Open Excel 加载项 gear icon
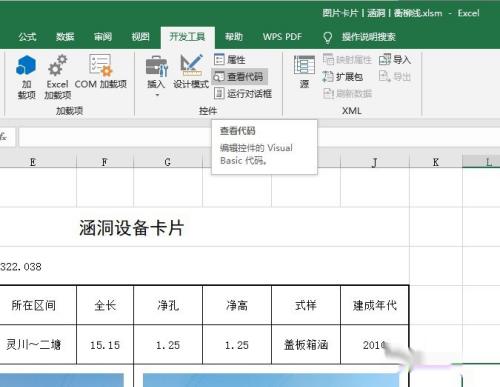This screenshot has height=387, width=500. click(x=57, y=77)
